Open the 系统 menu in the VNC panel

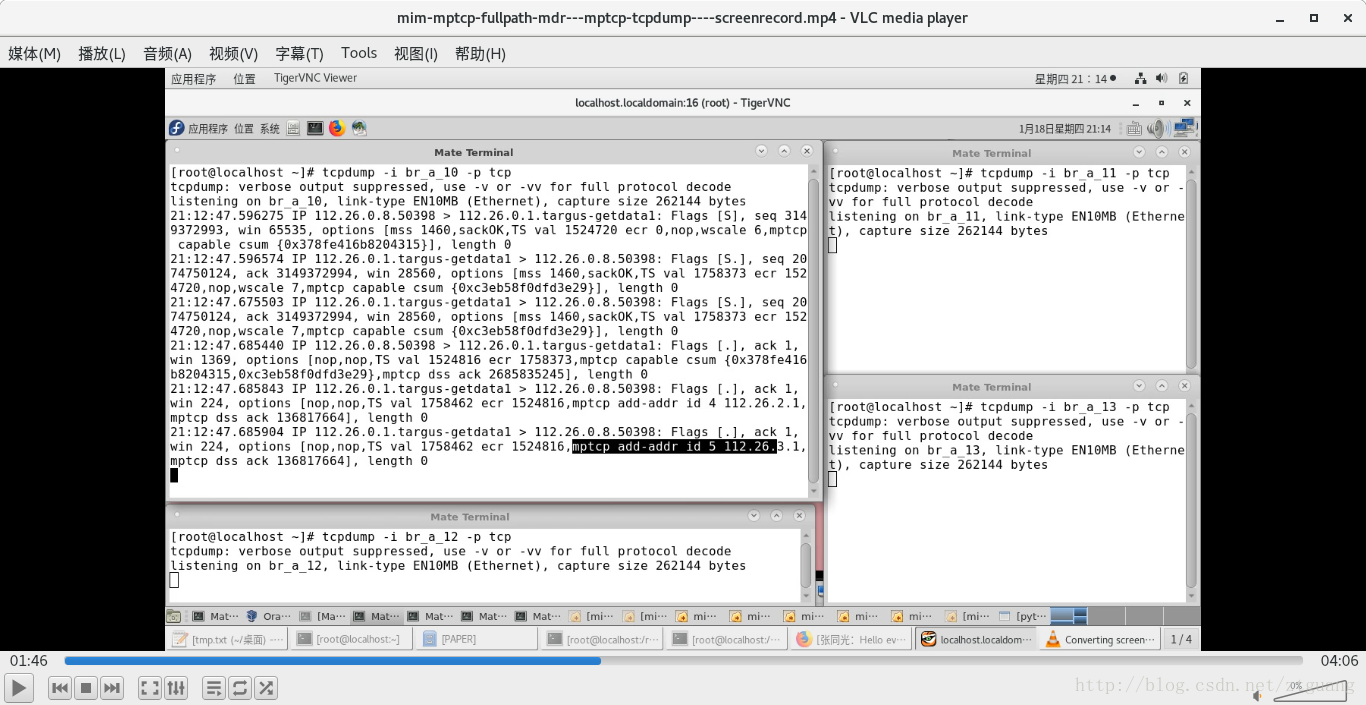coord(270,128)
